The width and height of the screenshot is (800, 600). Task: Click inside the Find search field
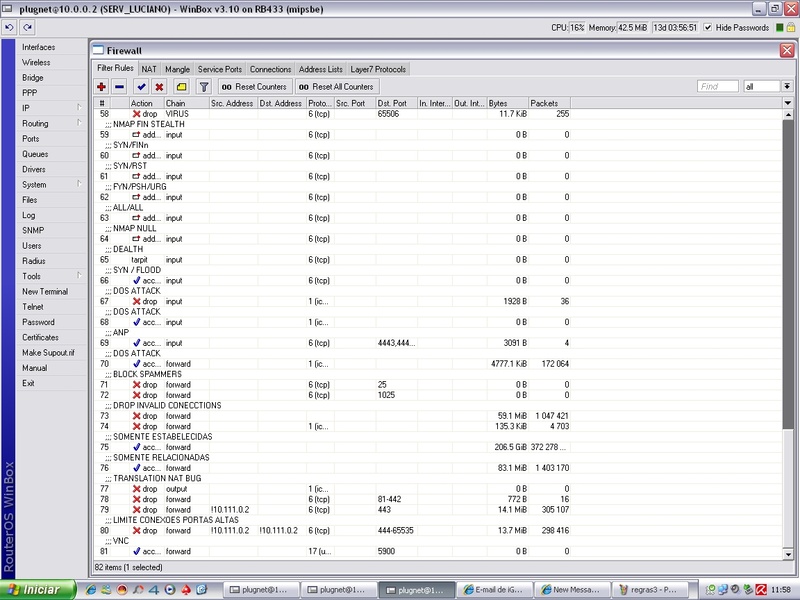point(717,87)
